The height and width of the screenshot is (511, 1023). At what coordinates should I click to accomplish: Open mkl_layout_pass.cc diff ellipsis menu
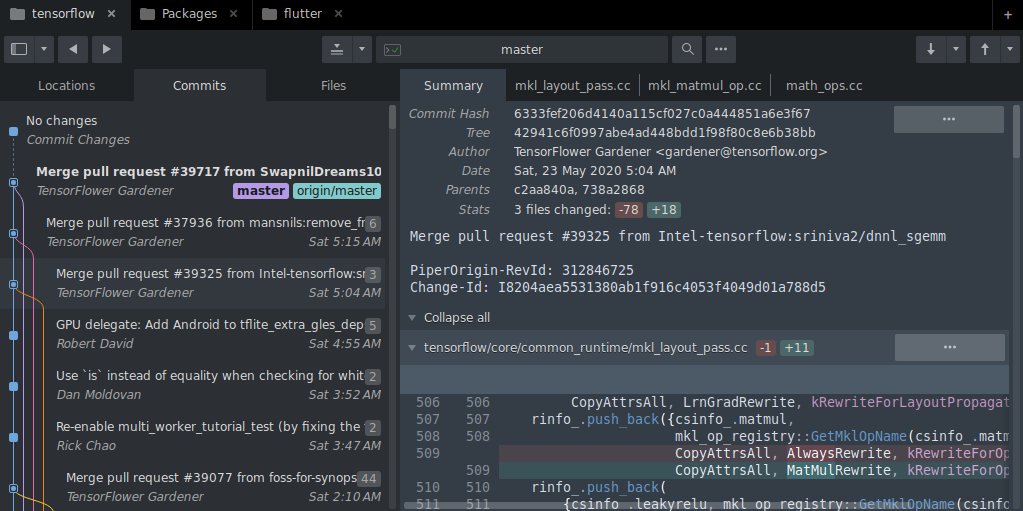coord(949,347)
